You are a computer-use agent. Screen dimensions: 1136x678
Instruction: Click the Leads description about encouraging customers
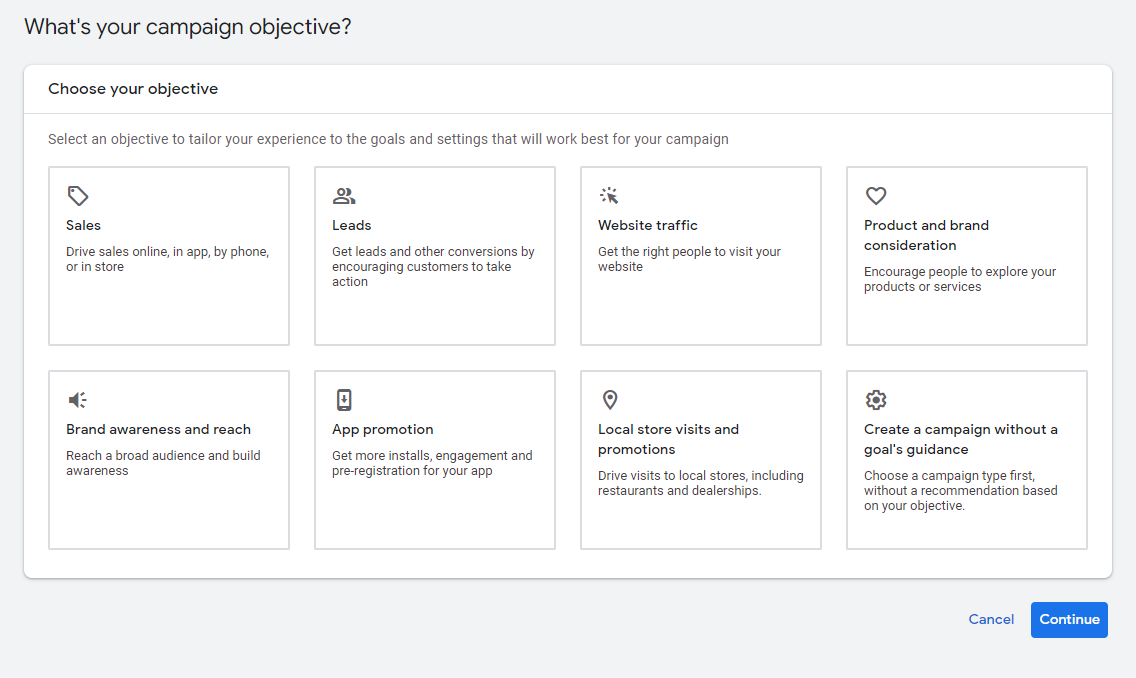point(433,267)
